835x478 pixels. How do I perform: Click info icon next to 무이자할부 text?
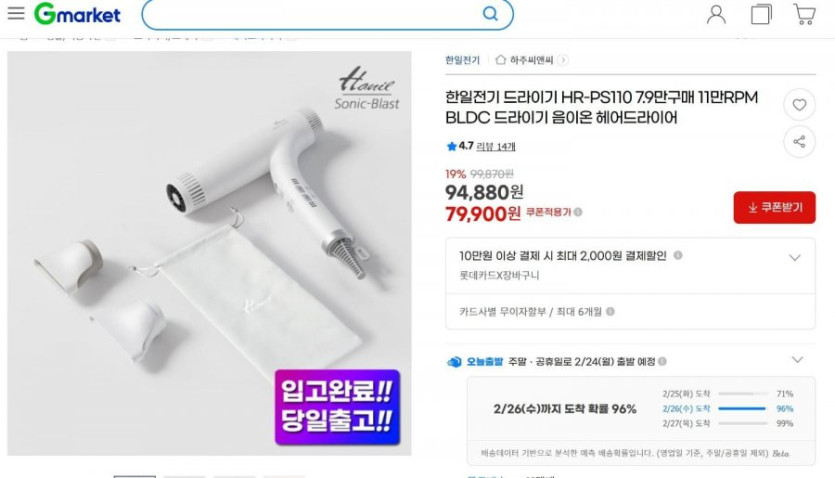[x=610, y=311]
